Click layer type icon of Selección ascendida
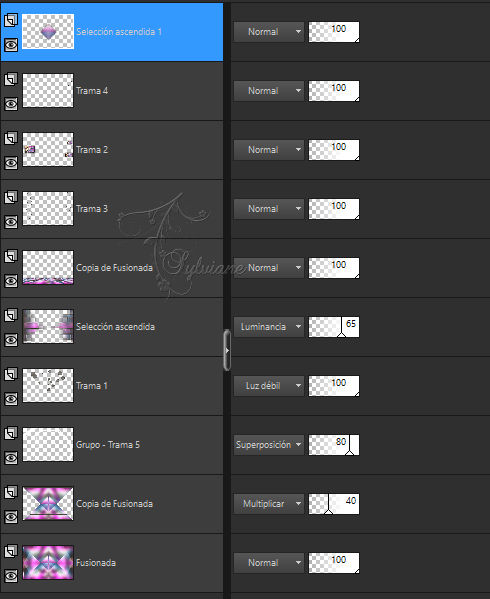Screen dimensions: 490x599 pyautogui.click(x=11, y=315)
